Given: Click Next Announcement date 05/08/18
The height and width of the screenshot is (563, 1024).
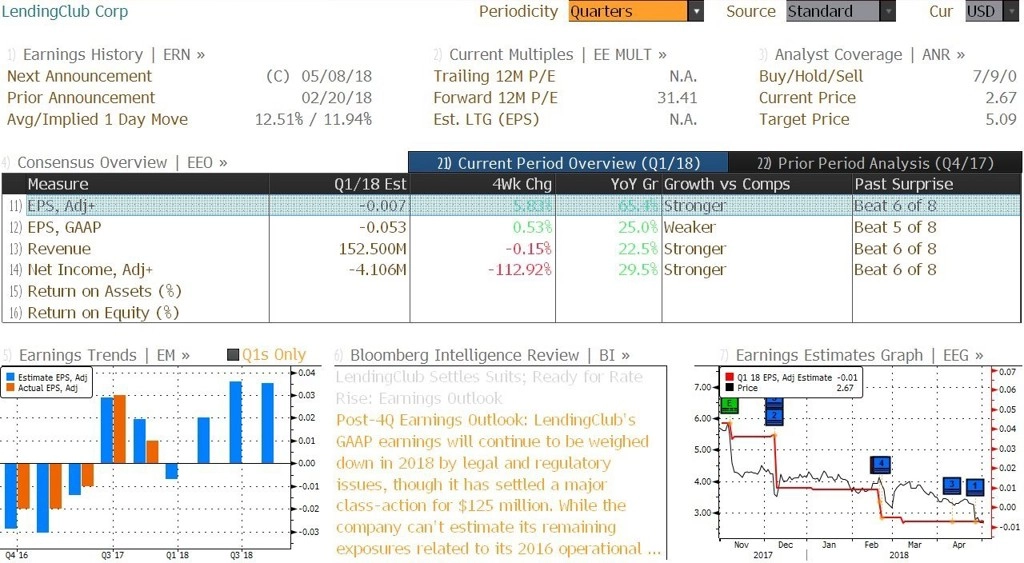Looking at the screenshot, I should pos(336,76).
